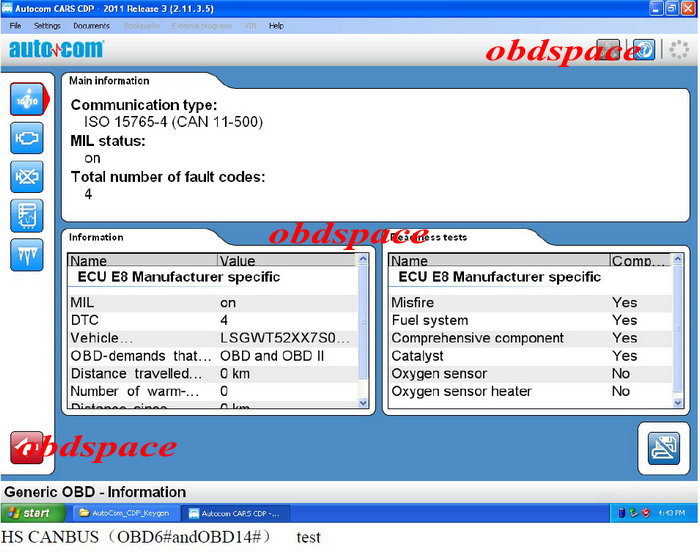
Task: Click down arrow of Readiness tests scrollbar
Action: (x=678, y=403)
